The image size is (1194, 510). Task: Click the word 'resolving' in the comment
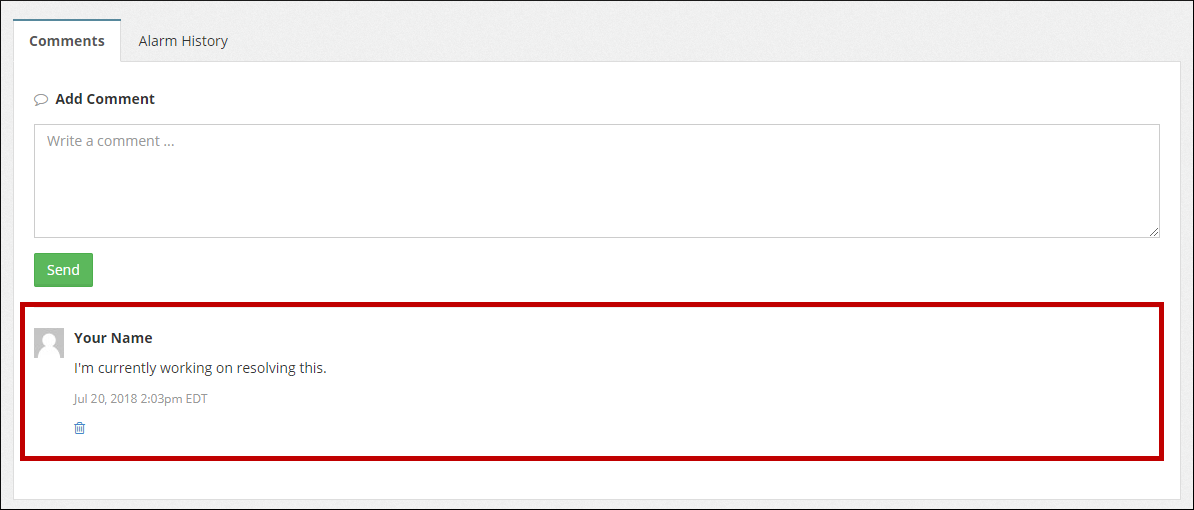click(x=266, y=368)
